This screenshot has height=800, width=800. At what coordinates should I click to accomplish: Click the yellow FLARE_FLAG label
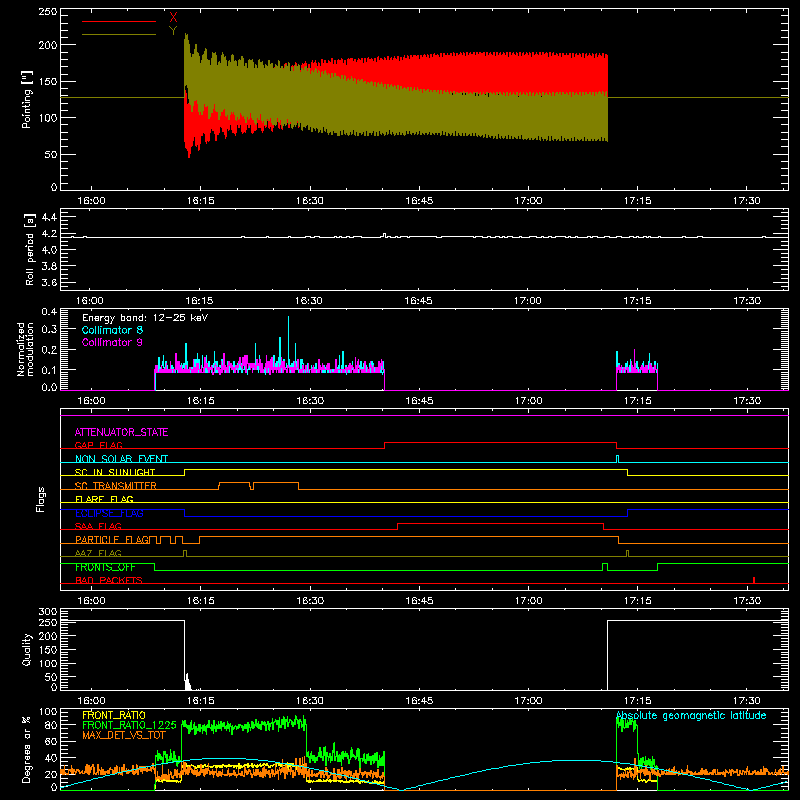tap(104, 499)
